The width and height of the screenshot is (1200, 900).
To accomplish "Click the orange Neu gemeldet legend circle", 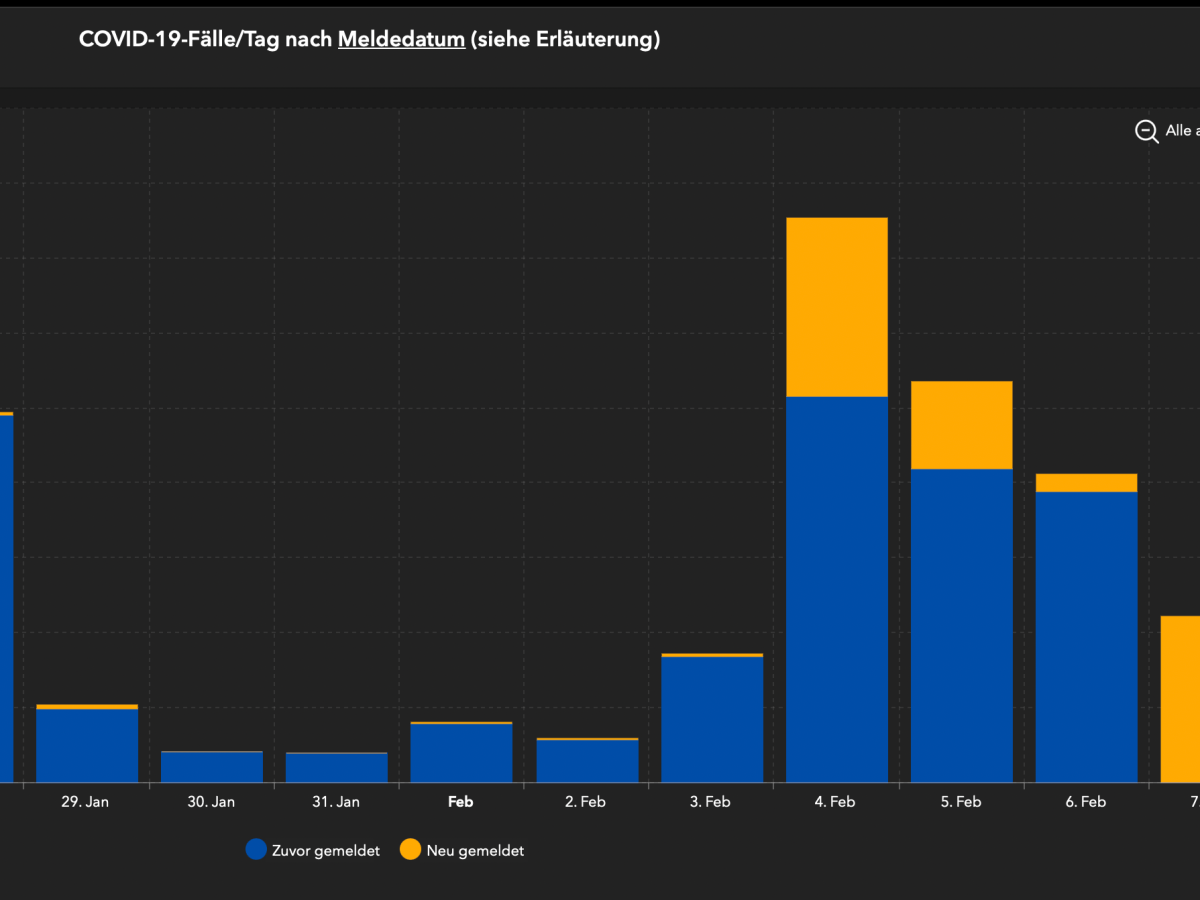I will [x=410, y=850].
